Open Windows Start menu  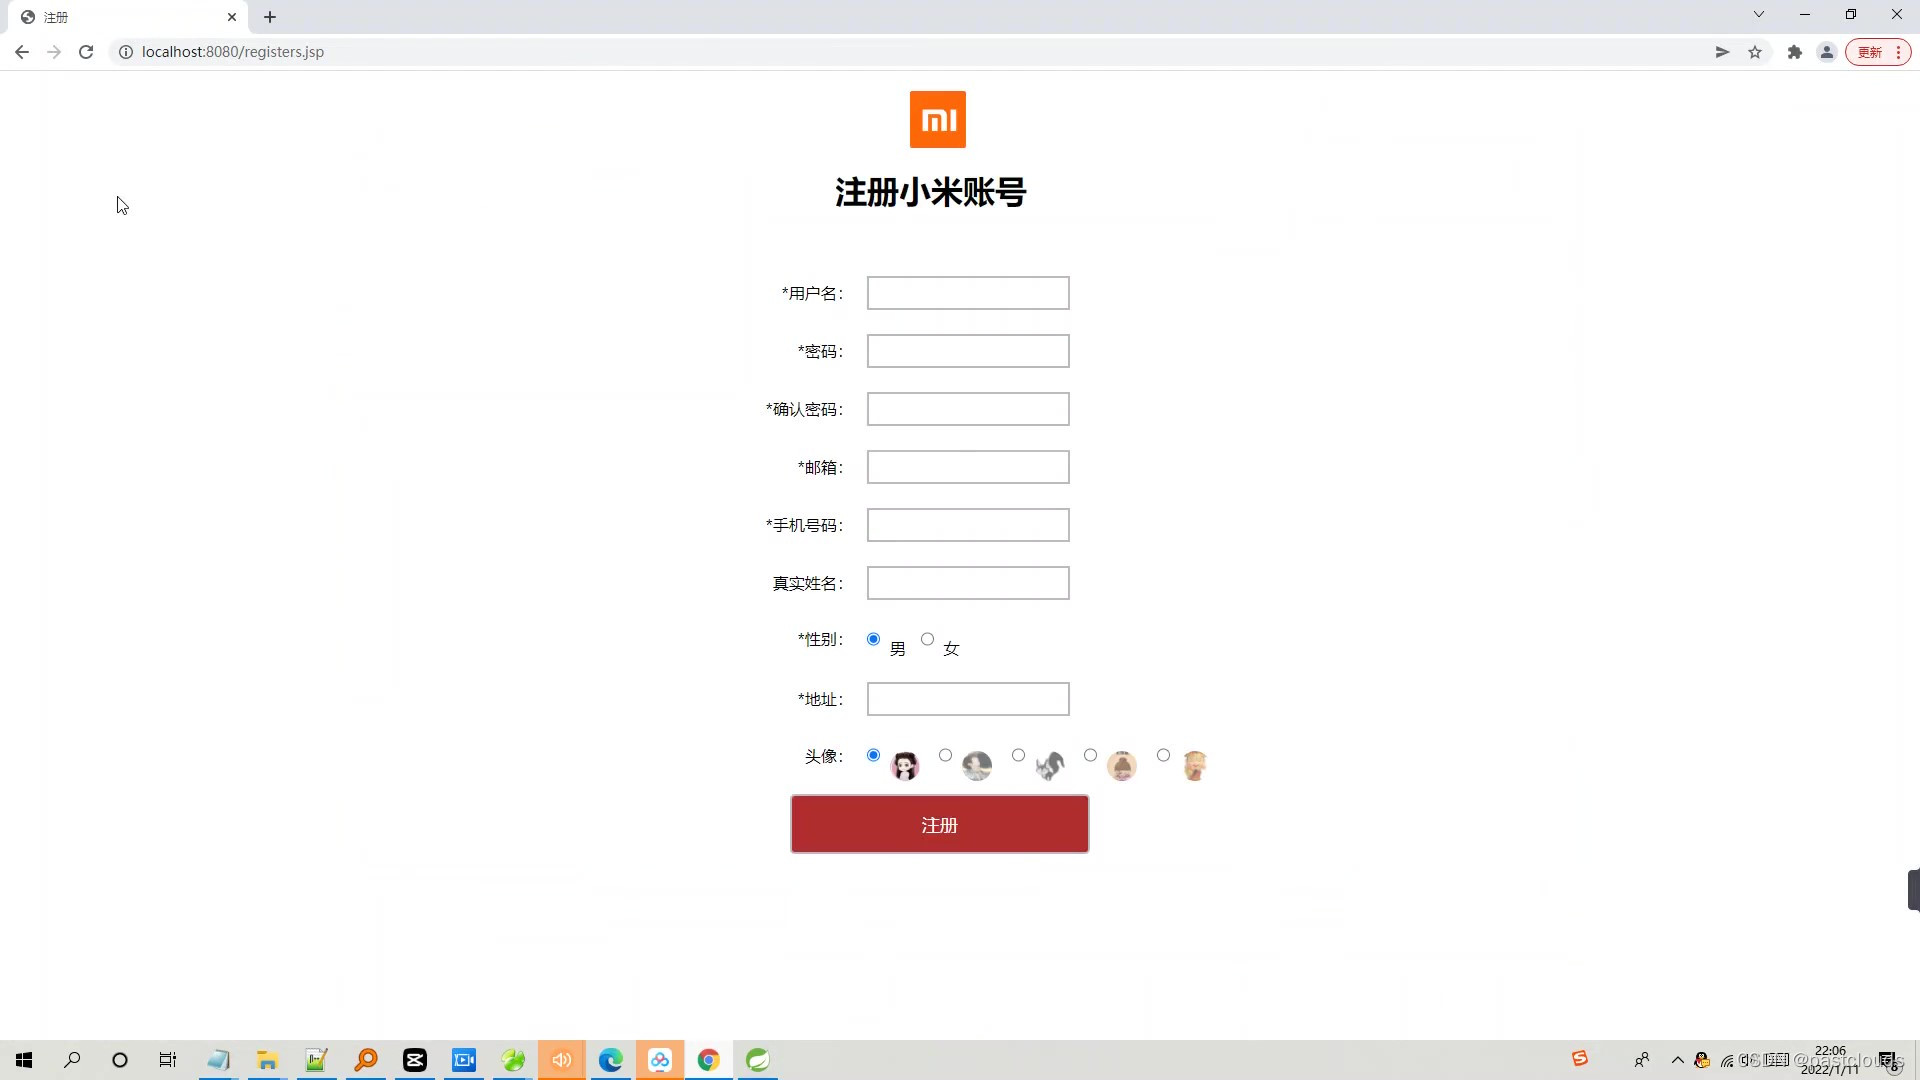point(24,1060)
